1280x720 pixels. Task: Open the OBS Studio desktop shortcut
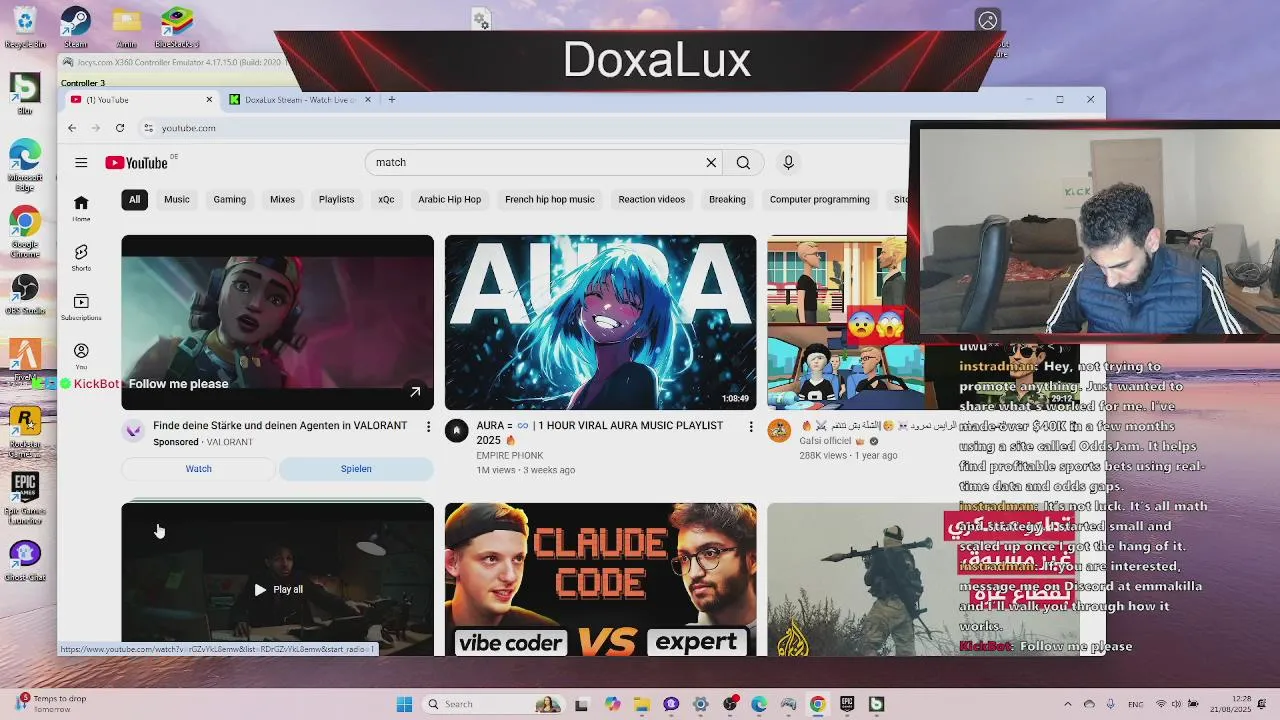pyautogui.click(x=25, y=295)
